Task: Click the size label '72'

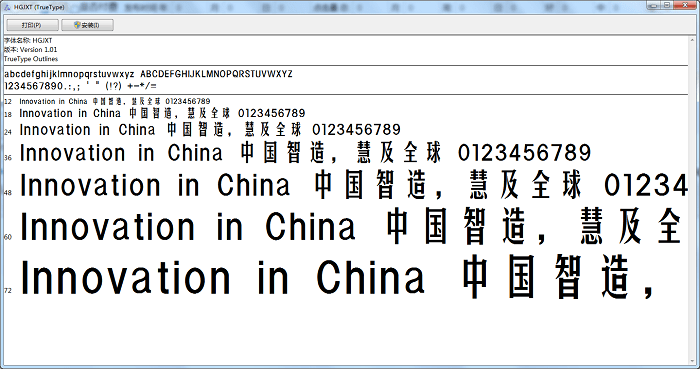Action: pyautogui.click(x=8, y=290)
